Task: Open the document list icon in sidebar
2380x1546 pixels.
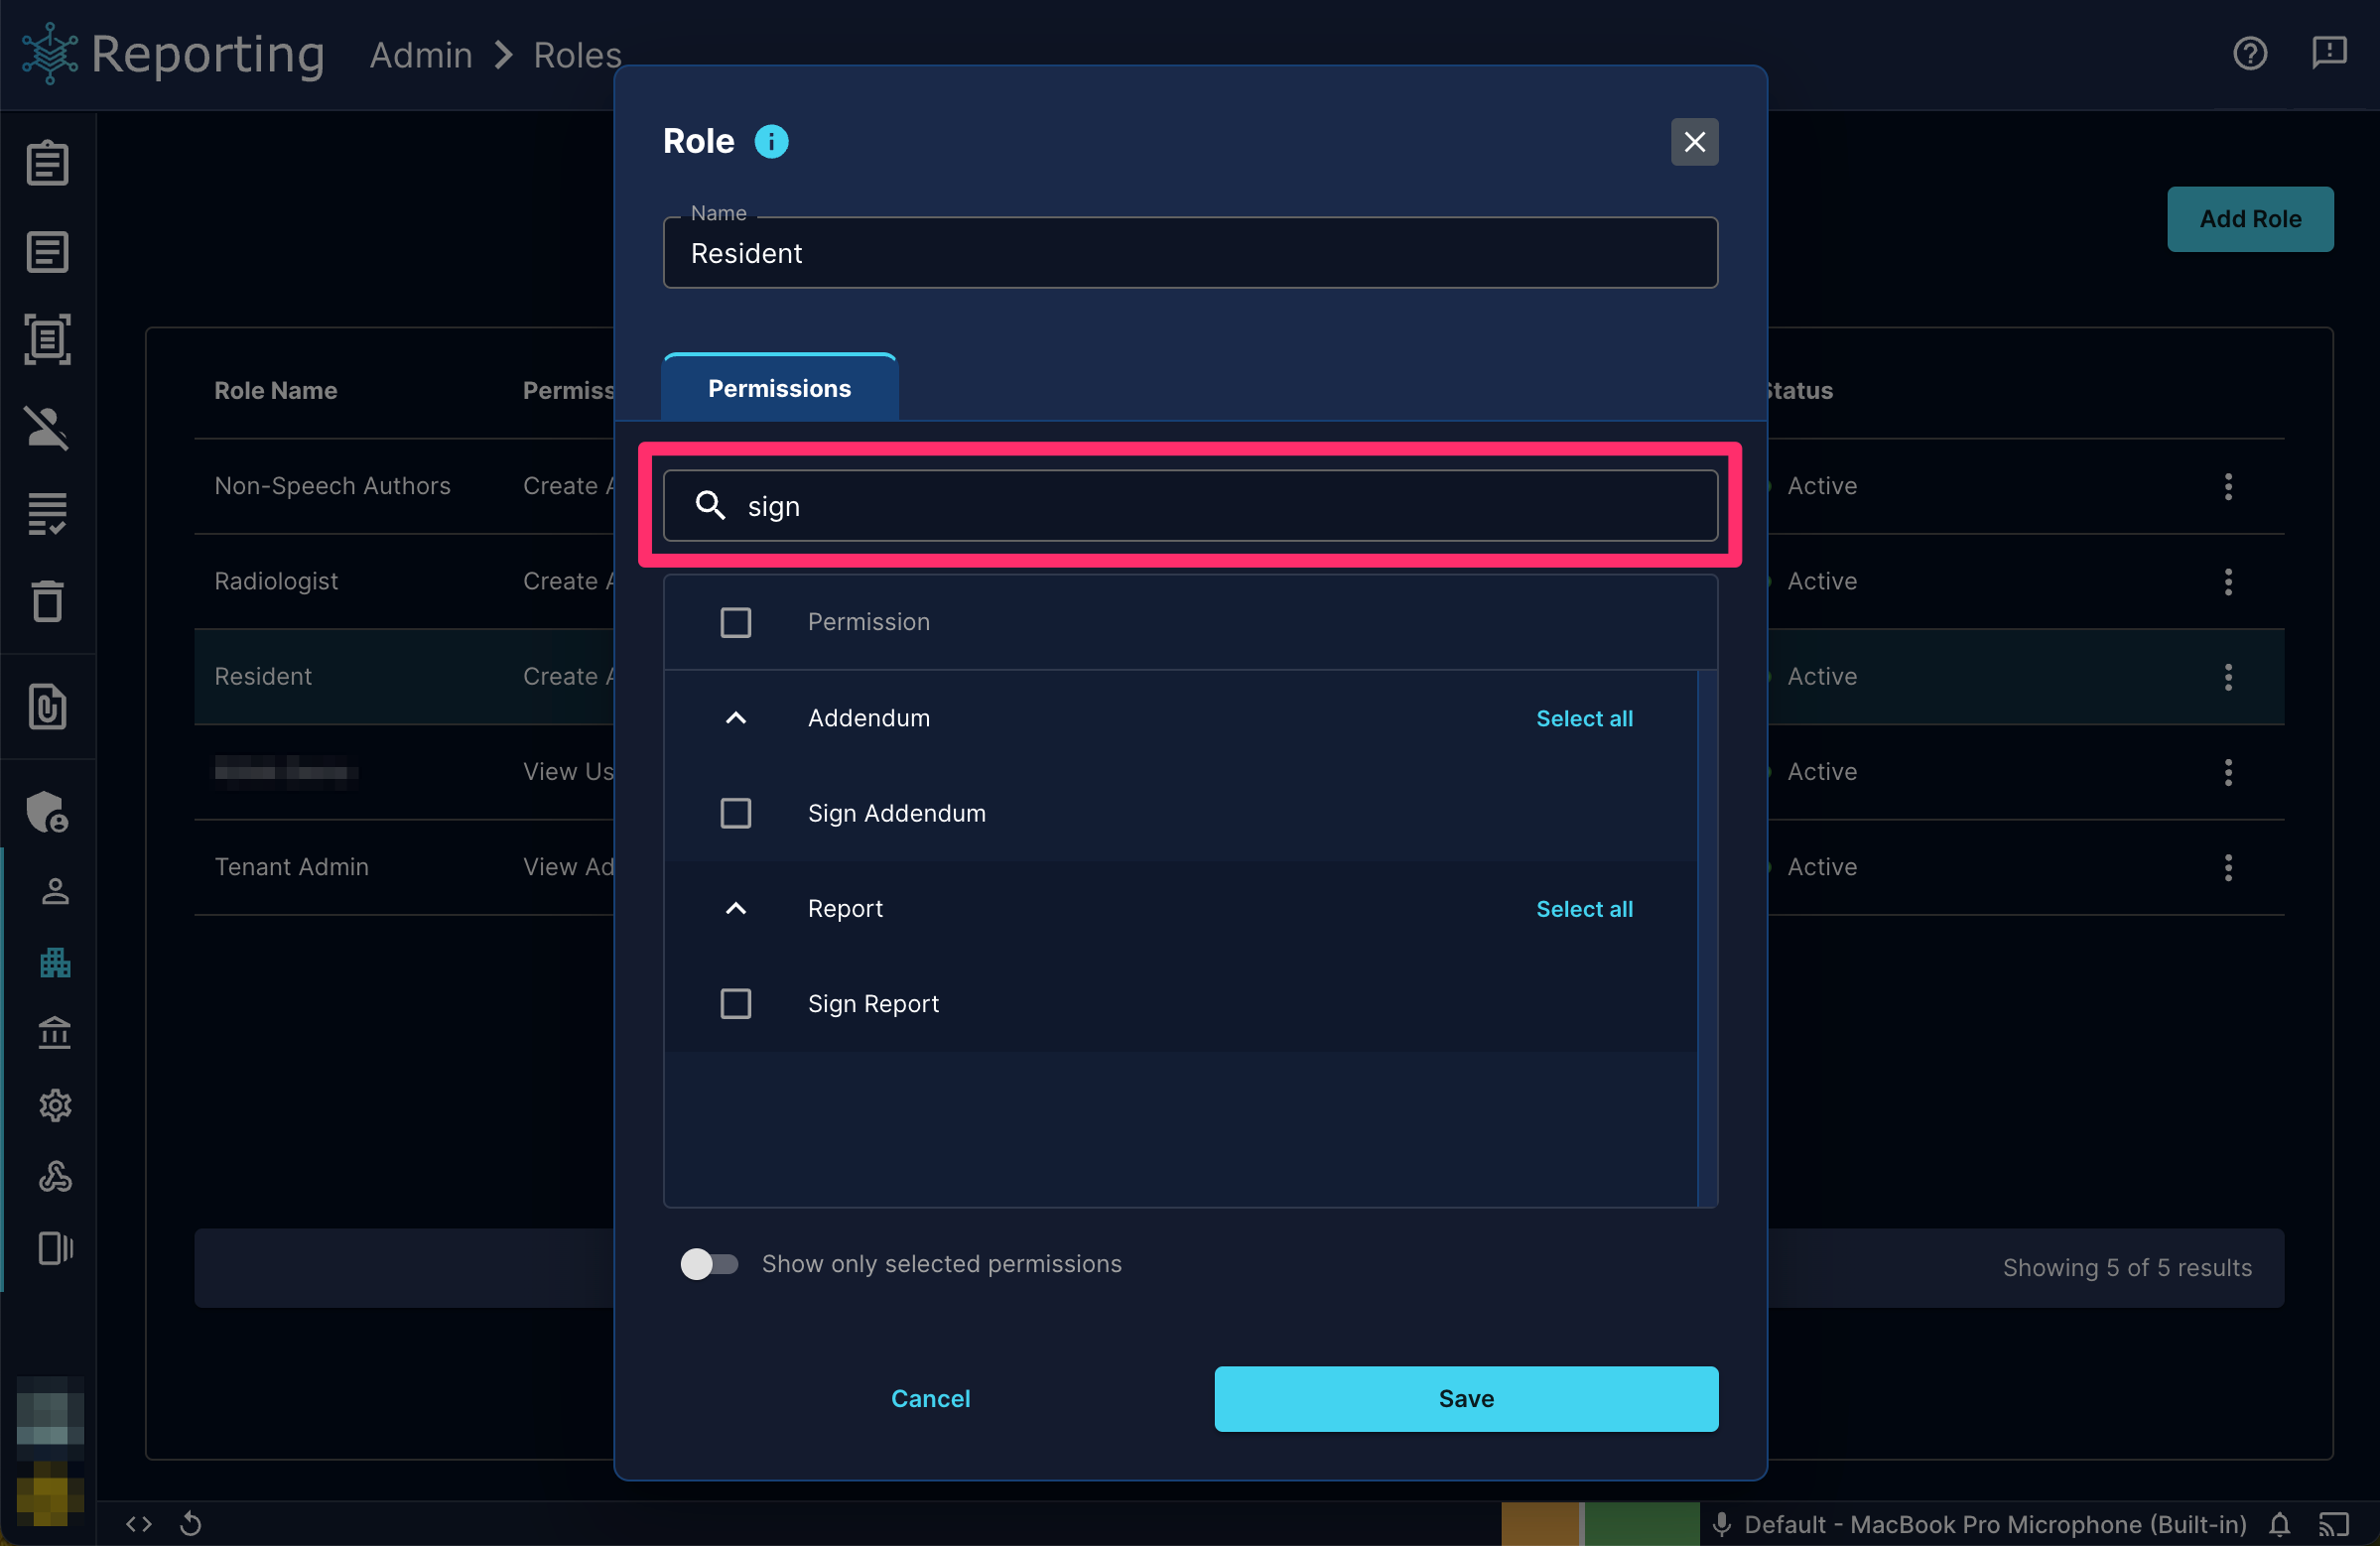Action: coord(47,251)
